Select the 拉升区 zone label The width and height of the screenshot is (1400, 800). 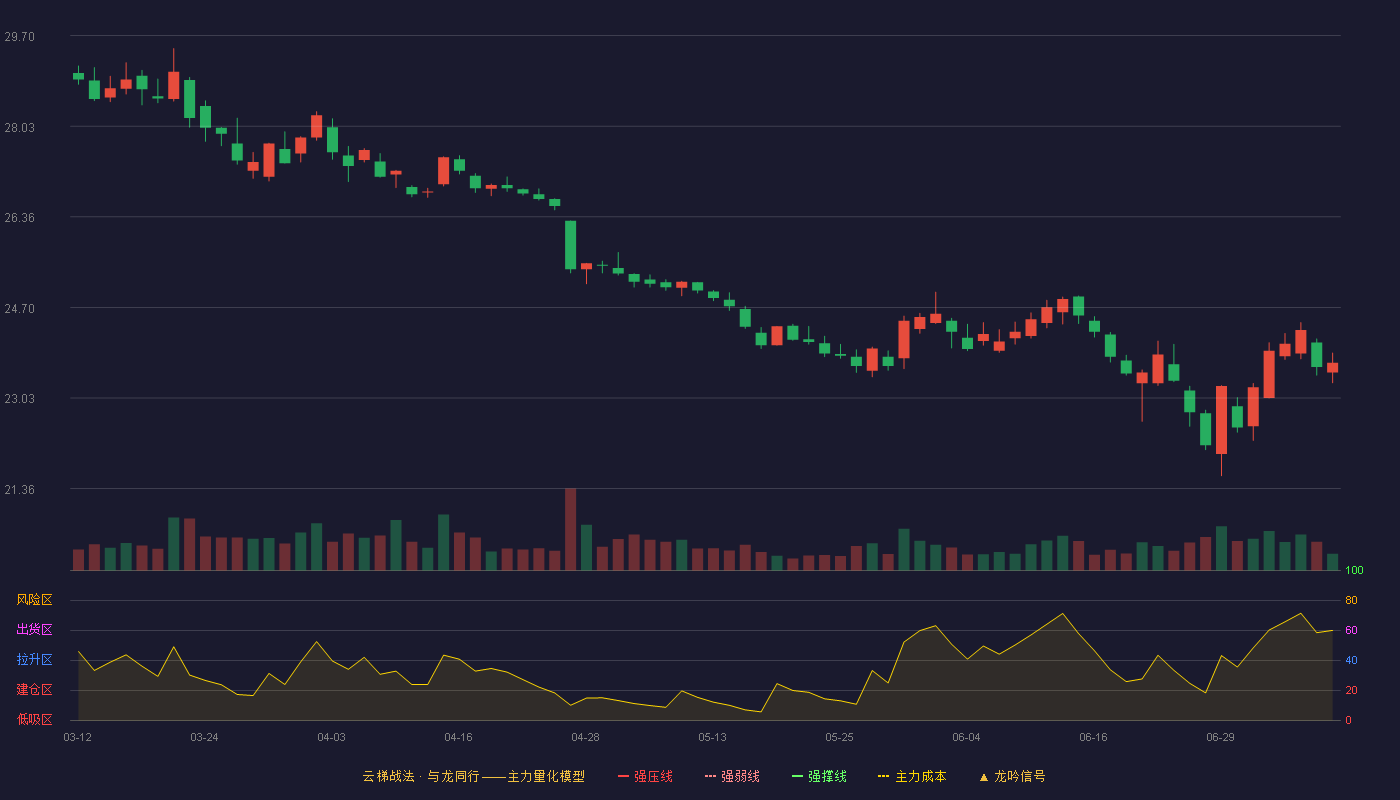pos(34,660)
